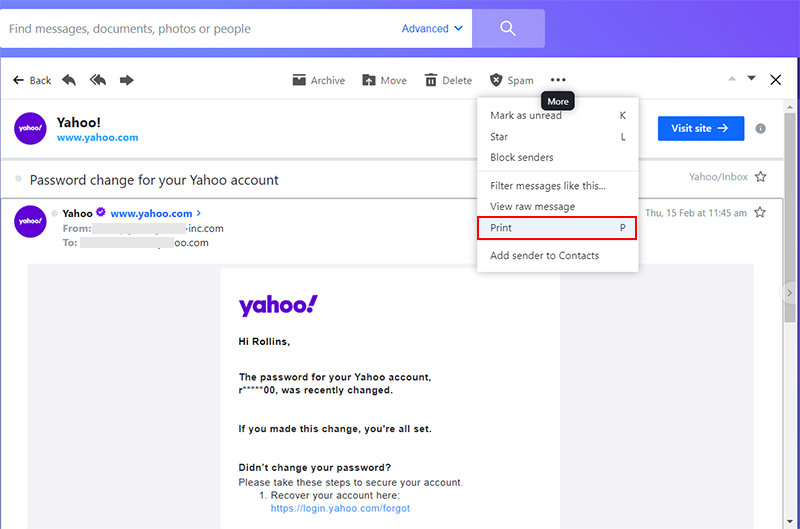
Task: Delete the email with the trash icon
Action: (448, 80)
